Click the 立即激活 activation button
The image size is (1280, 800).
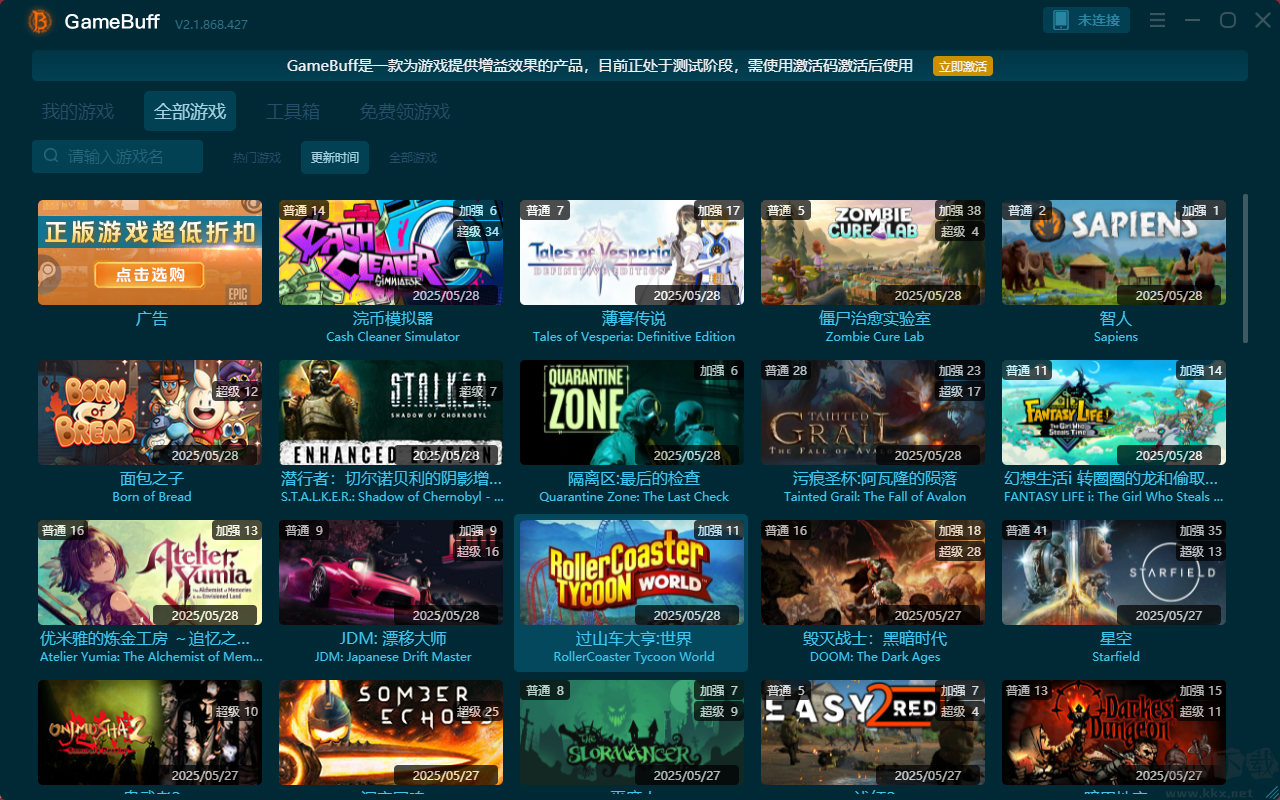coord(963,66)
